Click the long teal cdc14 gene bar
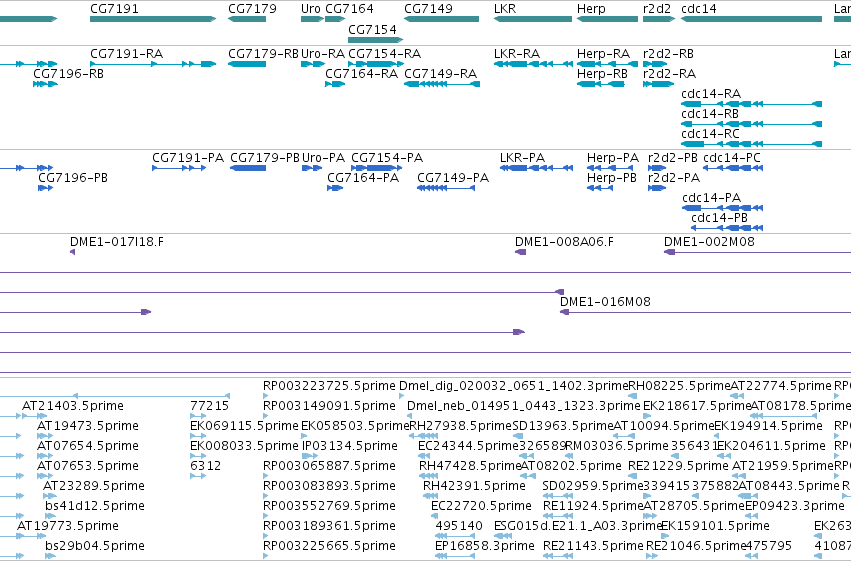The image size is (851, 561). pos(752,19)
